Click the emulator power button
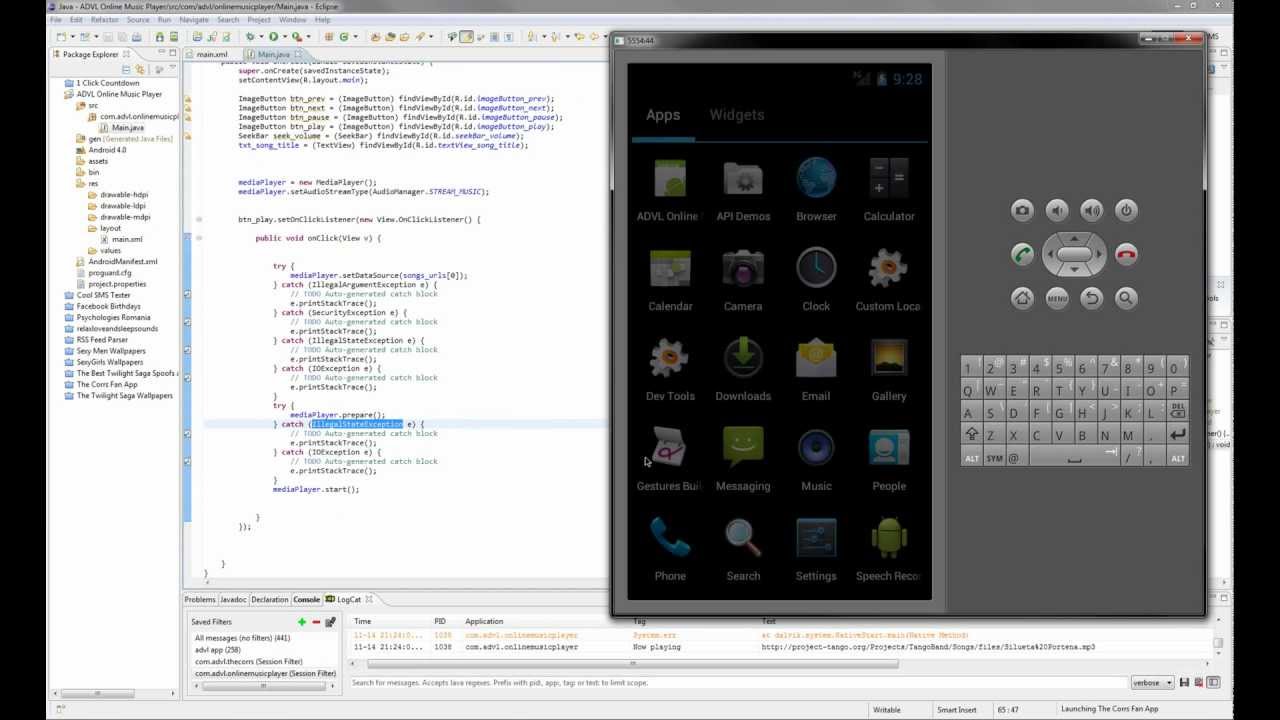This screenshot has height=720, width=1280. [1126, 210]
